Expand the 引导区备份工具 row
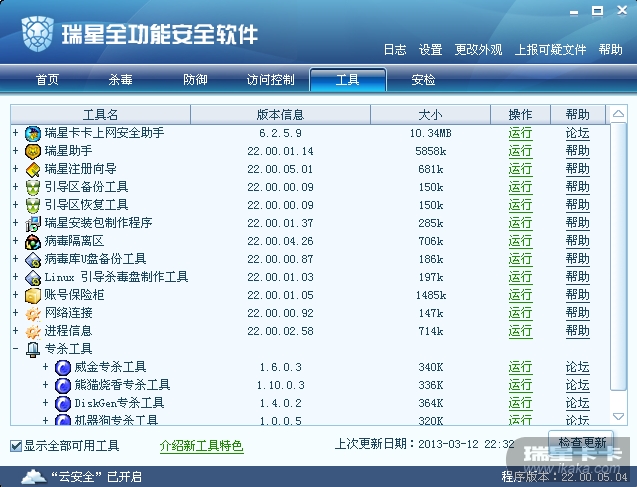637x487 pixels. [x=15, y=186]
